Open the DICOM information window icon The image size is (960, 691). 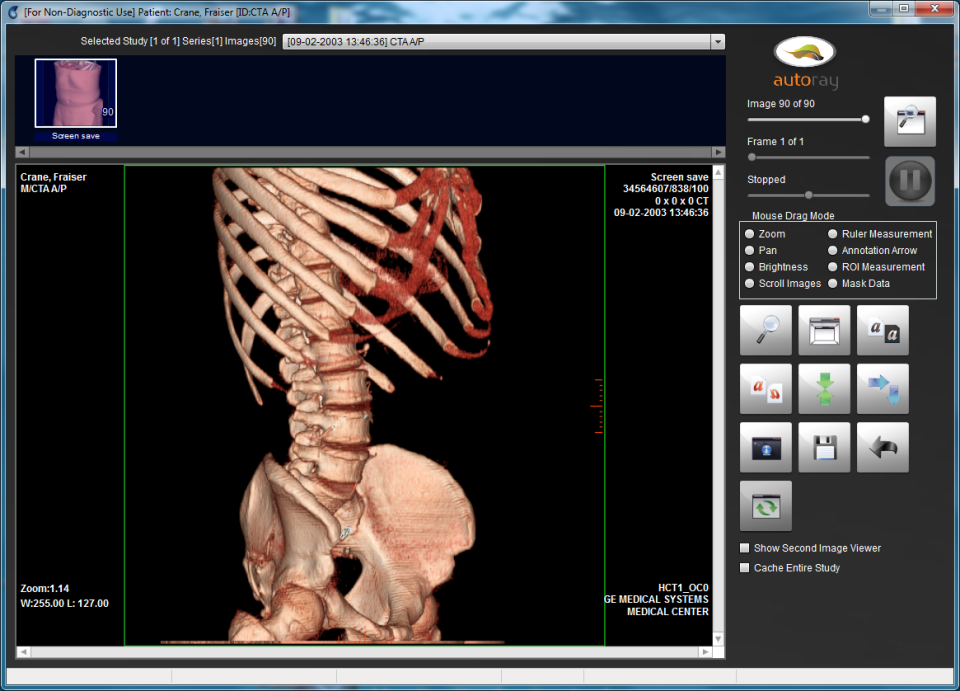765,447
